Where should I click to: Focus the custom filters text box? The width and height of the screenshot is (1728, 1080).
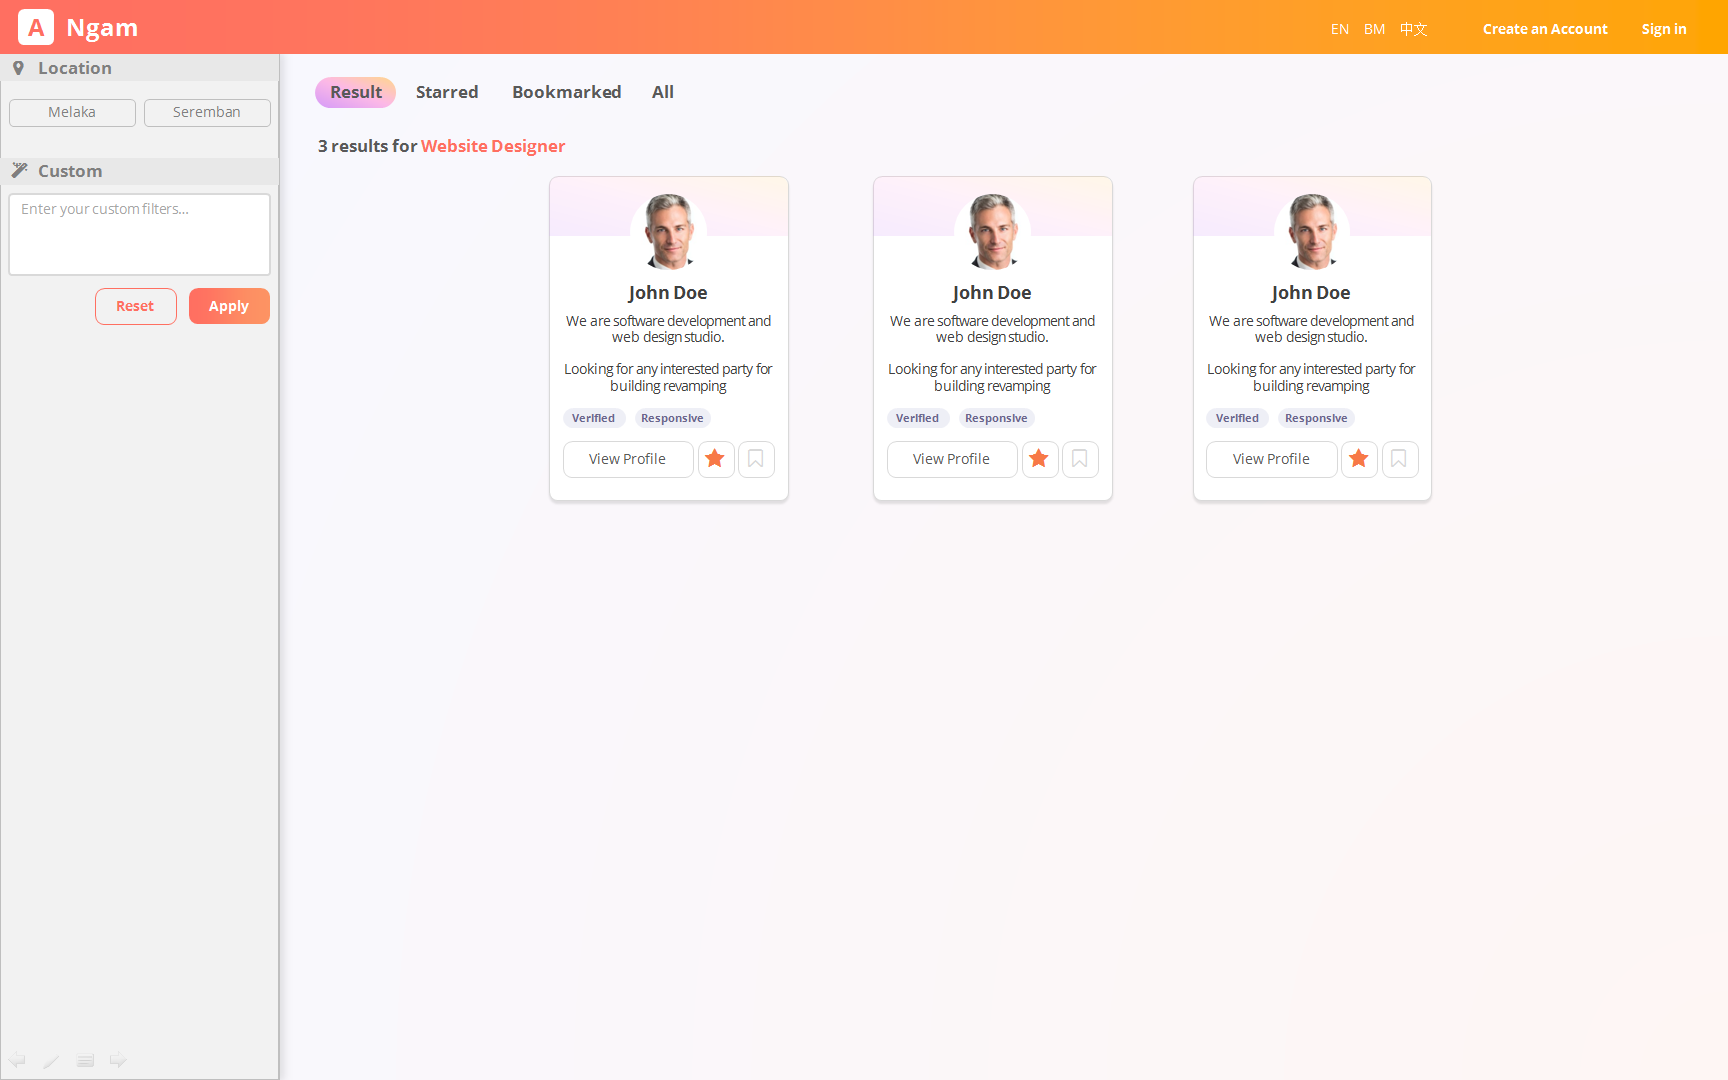(139, 235)
